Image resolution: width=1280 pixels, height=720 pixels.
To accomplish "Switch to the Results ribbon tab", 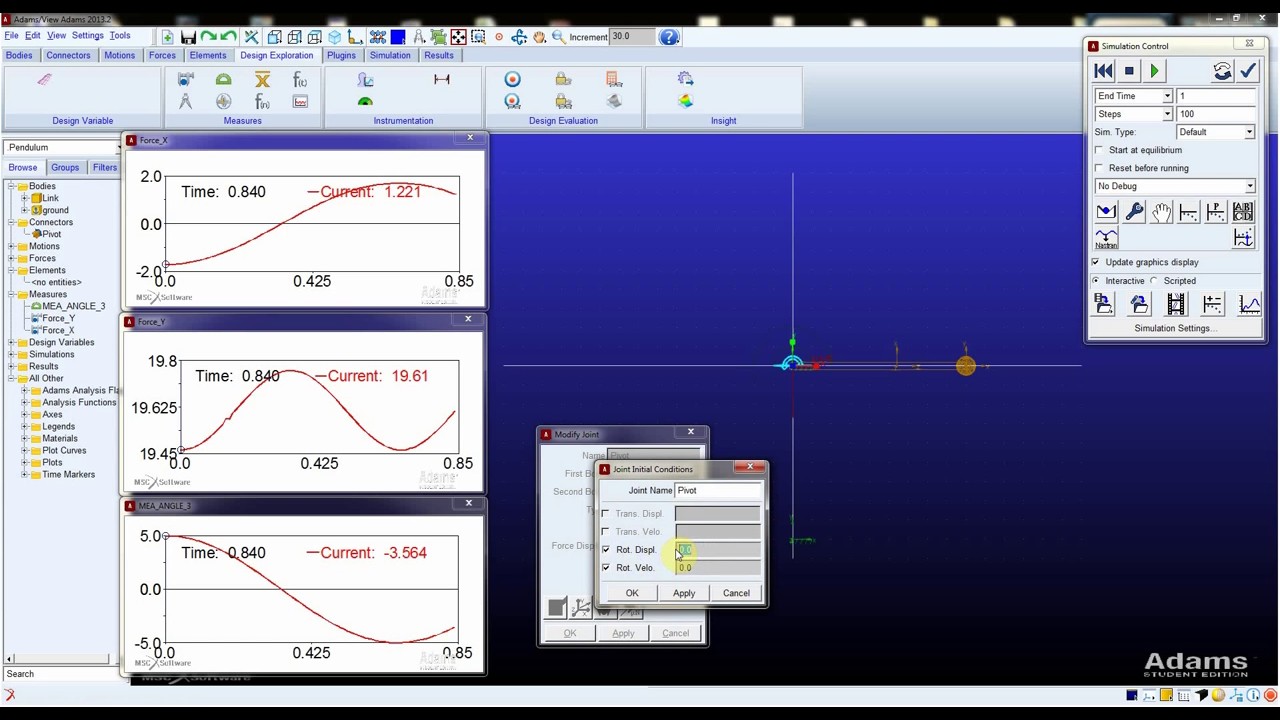I will pos(438,55).
